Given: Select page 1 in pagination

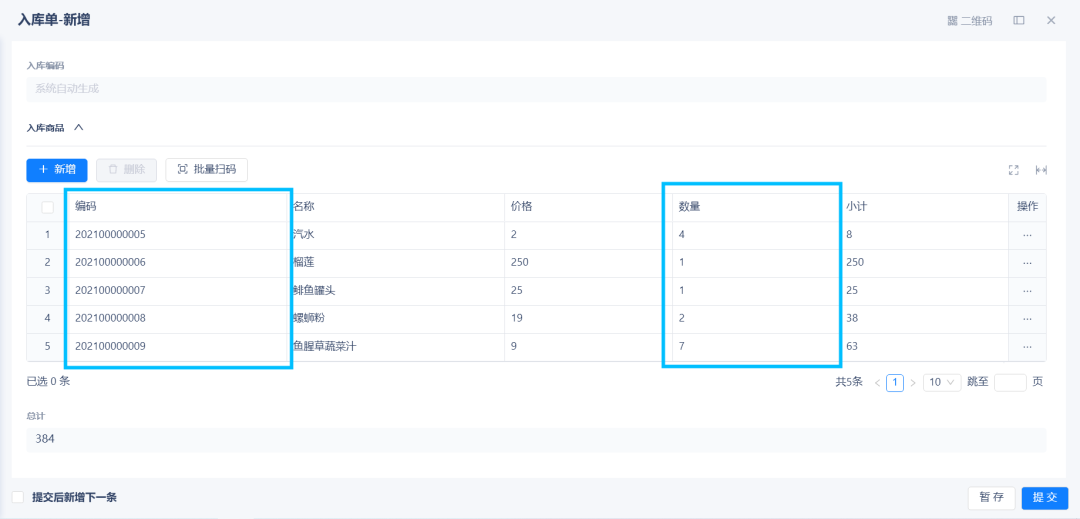Looking at the screenshot, I should [x=895, y=383].
